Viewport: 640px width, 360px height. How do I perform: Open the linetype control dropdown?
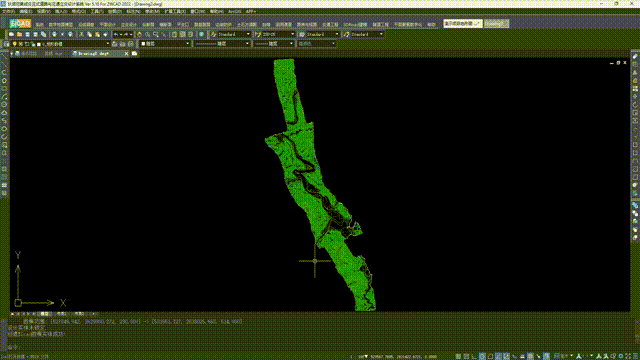247,44
